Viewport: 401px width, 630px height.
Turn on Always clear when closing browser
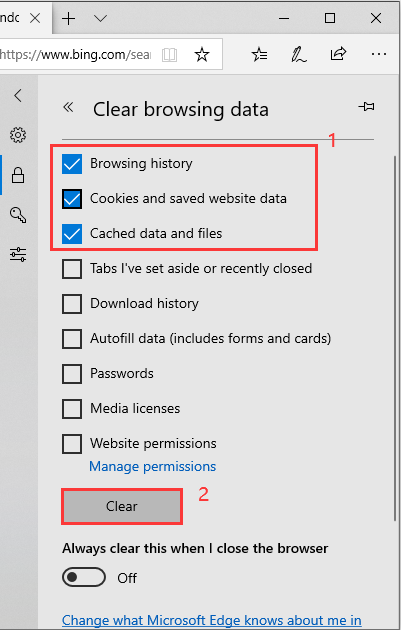point(84,577)
